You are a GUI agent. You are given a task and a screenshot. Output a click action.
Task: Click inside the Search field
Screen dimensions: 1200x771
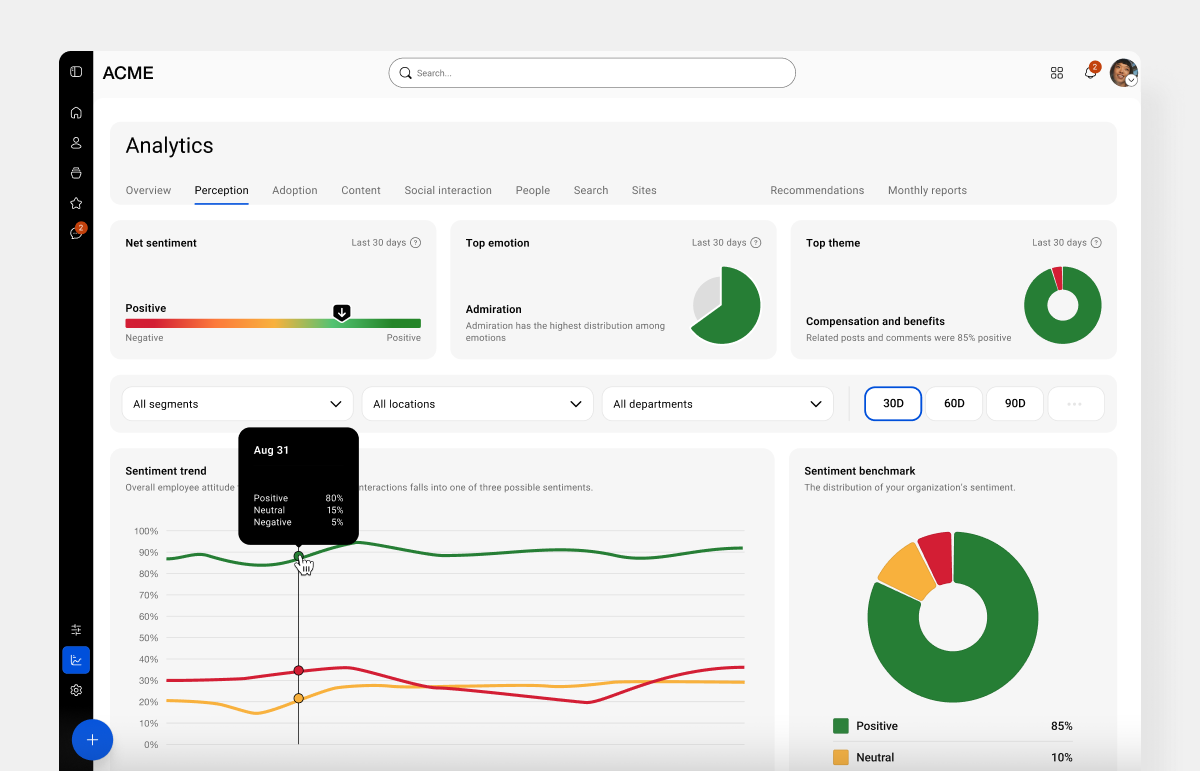(x=592, y=73)
